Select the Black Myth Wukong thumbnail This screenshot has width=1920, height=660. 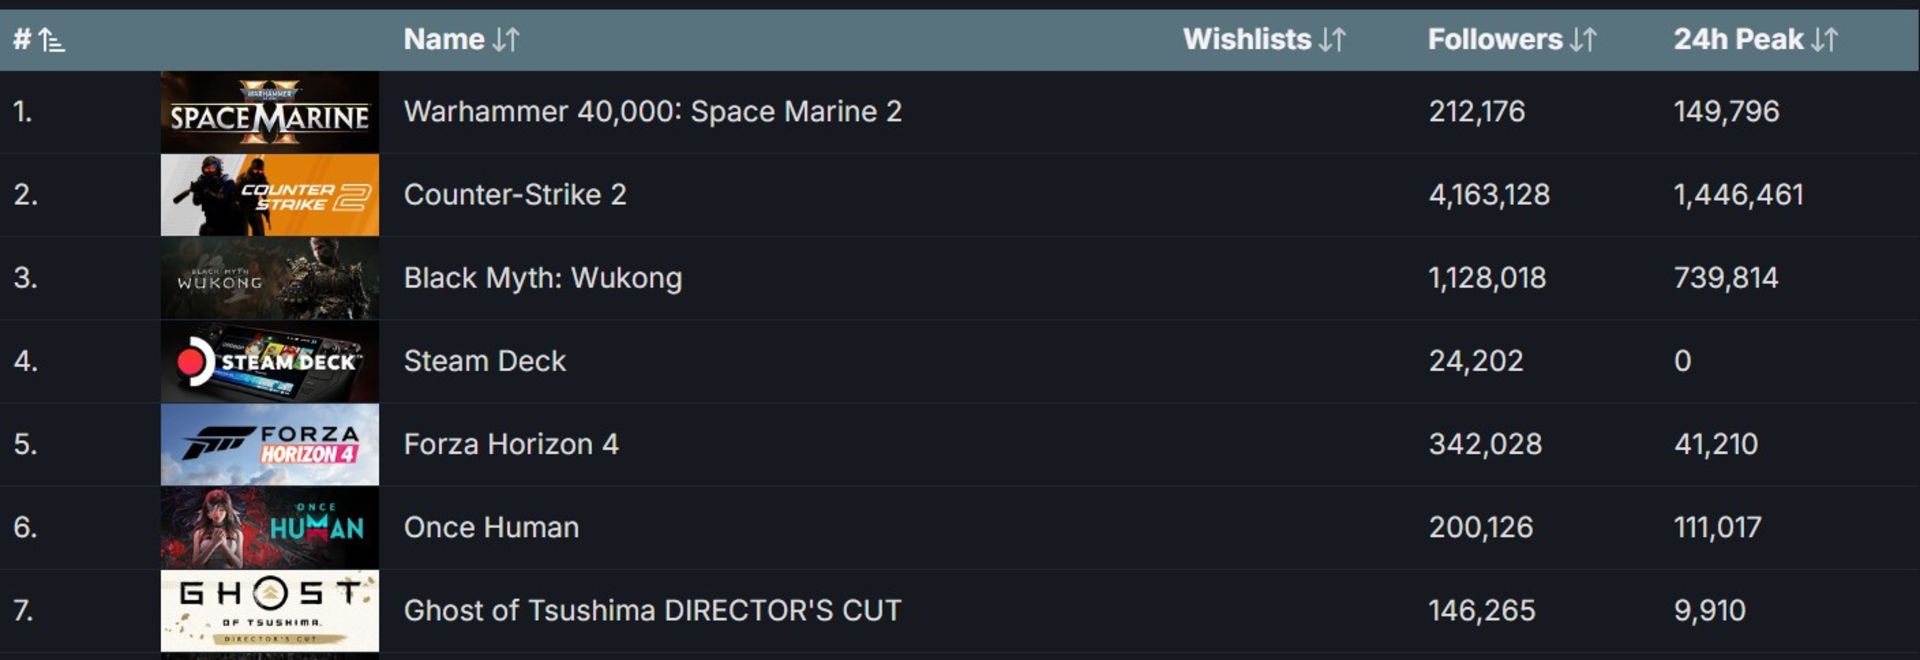270,278
